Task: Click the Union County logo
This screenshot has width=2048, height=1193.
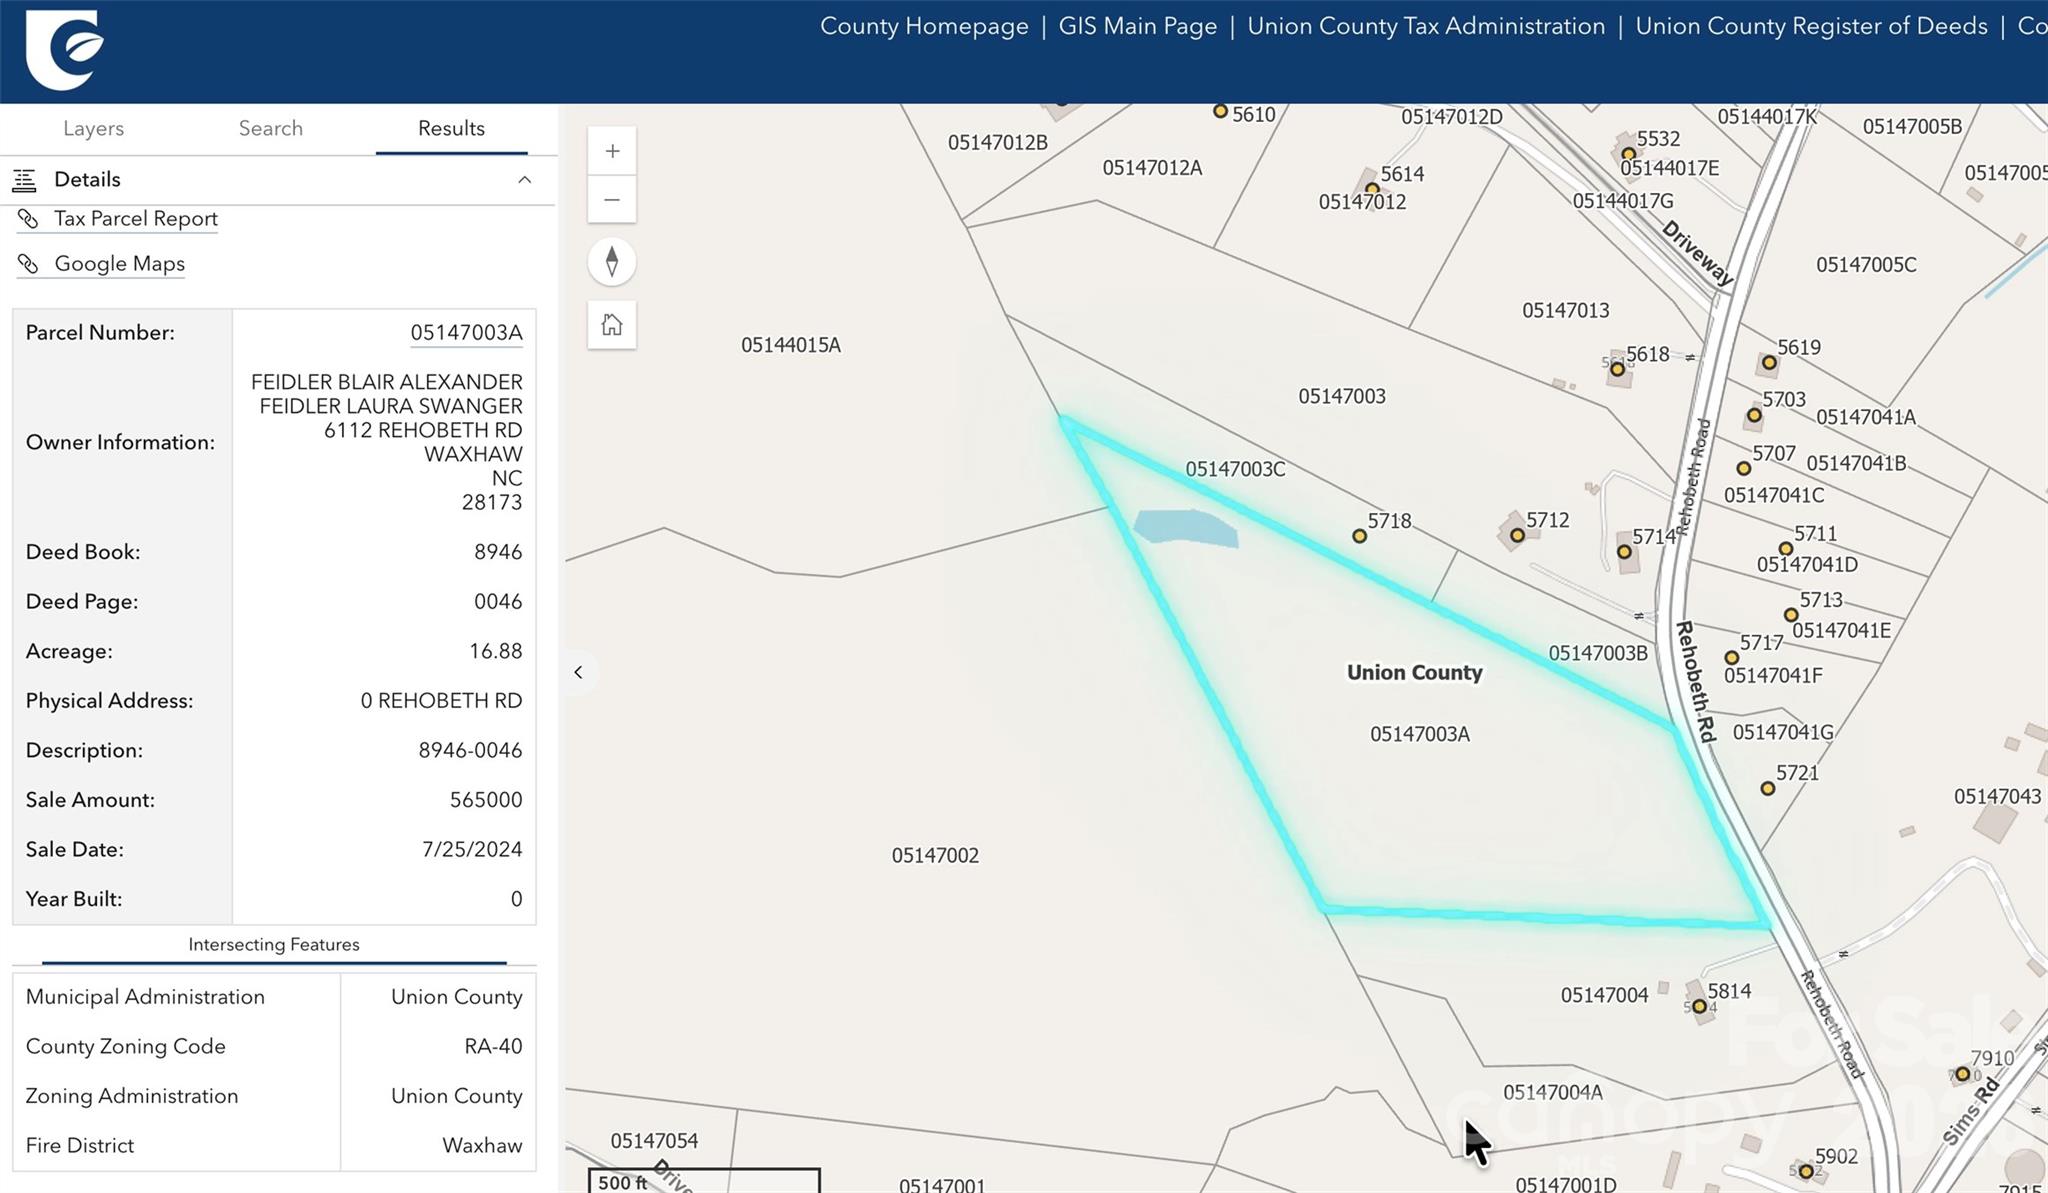Action: pos(64,50)
